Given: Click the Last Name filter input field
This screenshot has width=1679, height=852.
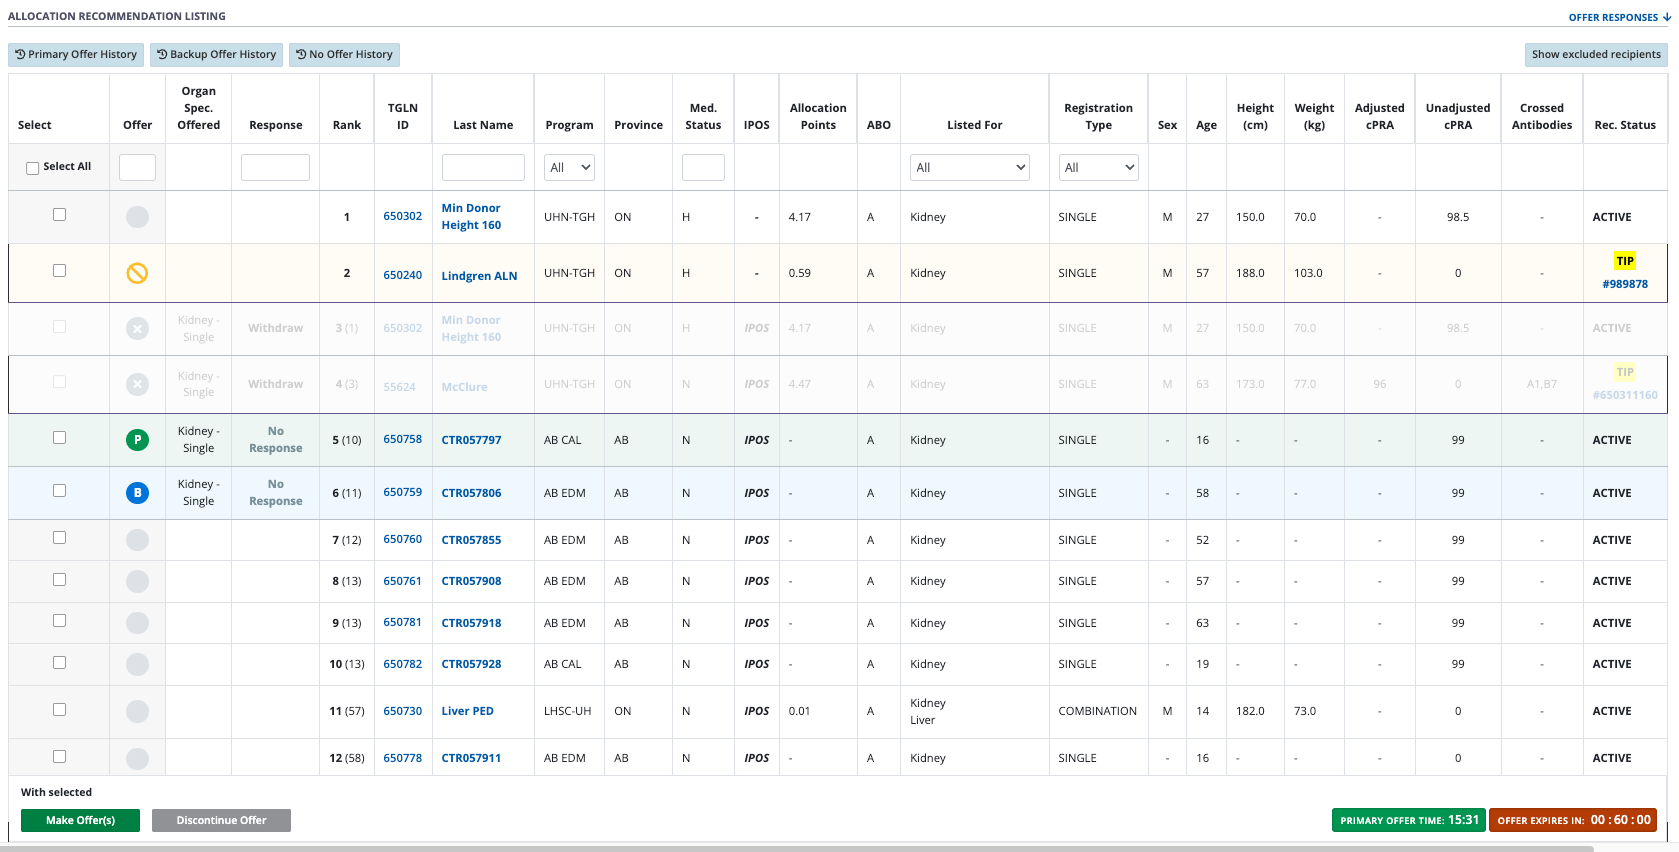Looking at the screenshot, I should (483, 168).
